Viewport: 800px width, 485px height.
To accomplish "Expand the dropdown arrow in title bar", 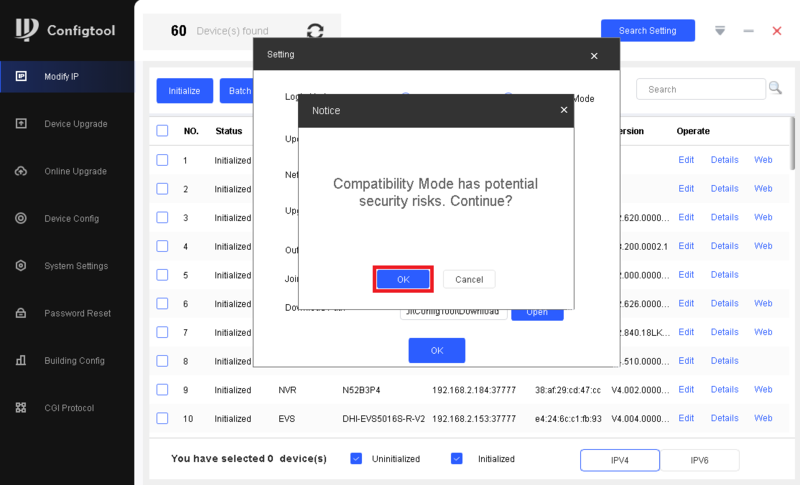I will 720,31.
